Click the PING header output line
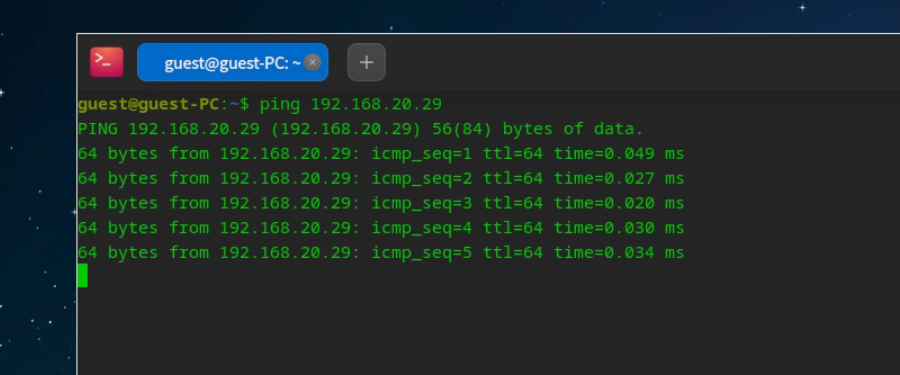900x375 pixels. [360, 129]
